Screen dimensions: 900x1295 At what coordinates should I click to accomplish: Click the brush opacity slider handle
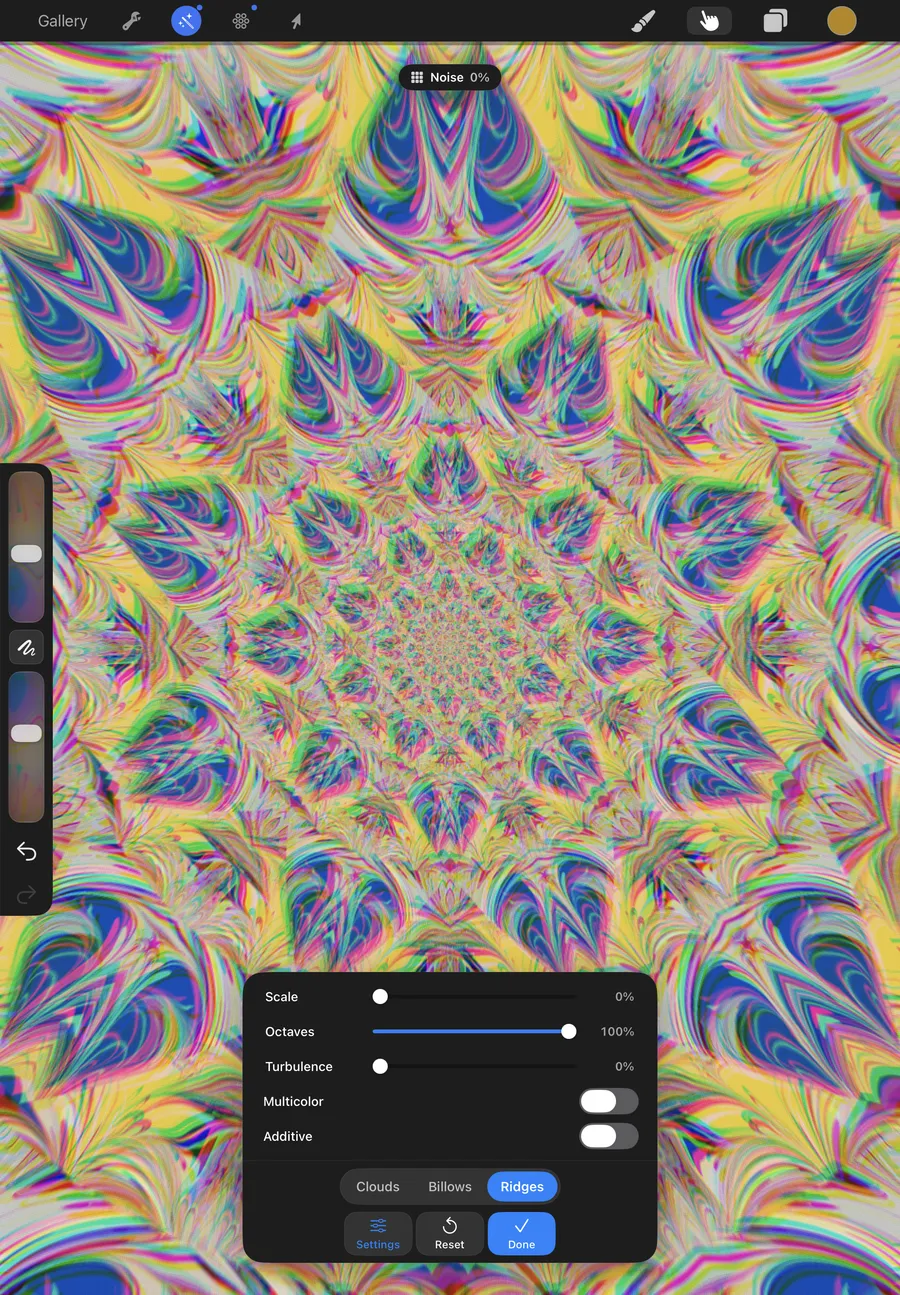point(26,733)
